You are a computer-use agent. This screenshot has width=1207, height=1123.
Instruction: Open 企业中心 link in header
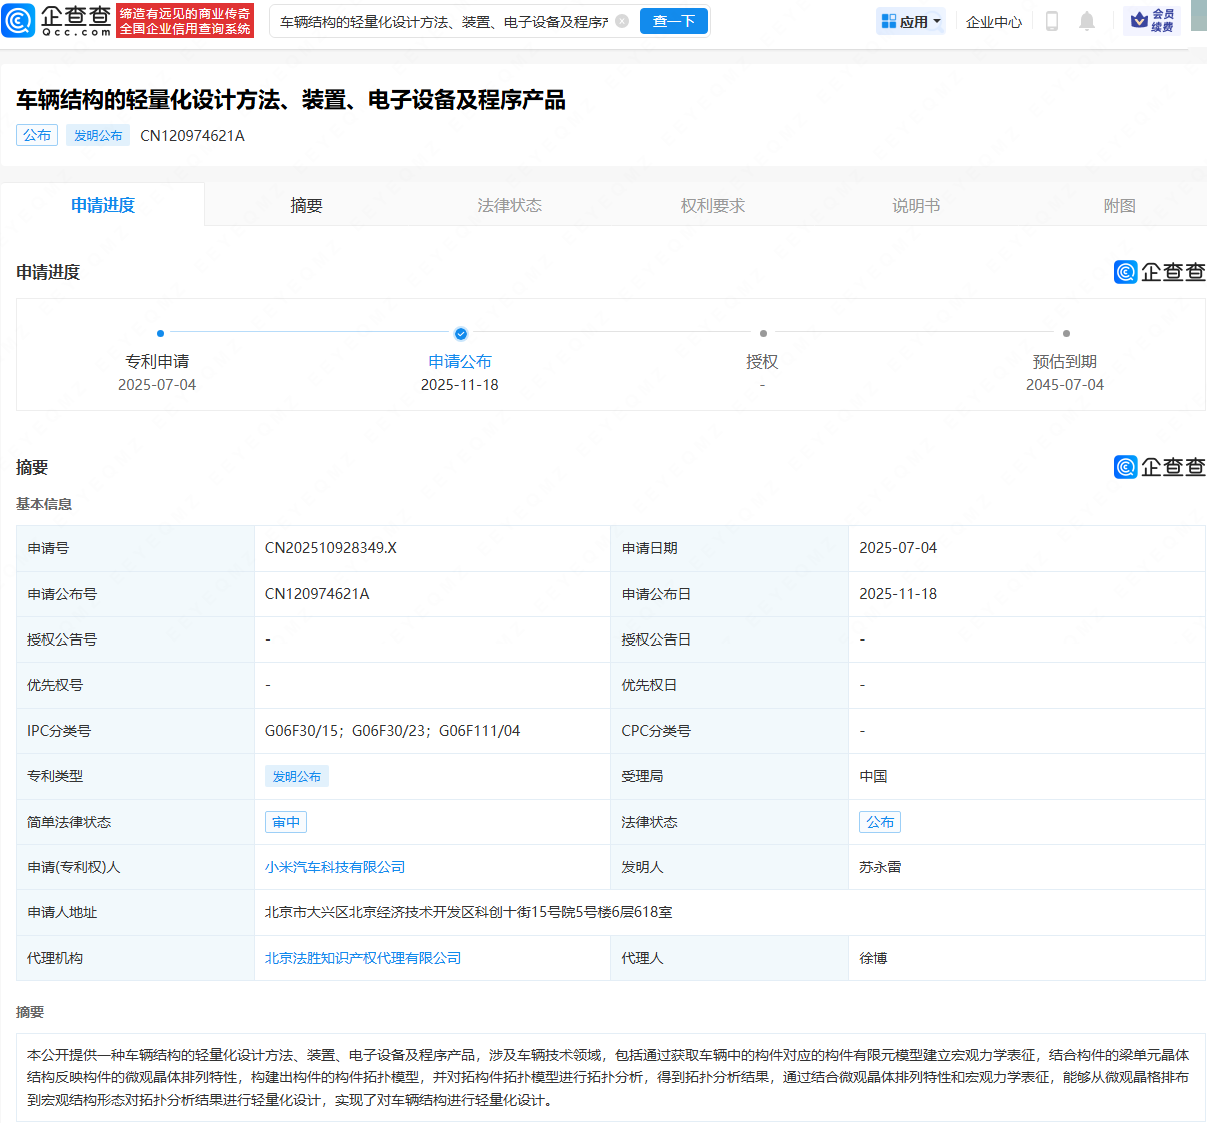click(993, 21)
